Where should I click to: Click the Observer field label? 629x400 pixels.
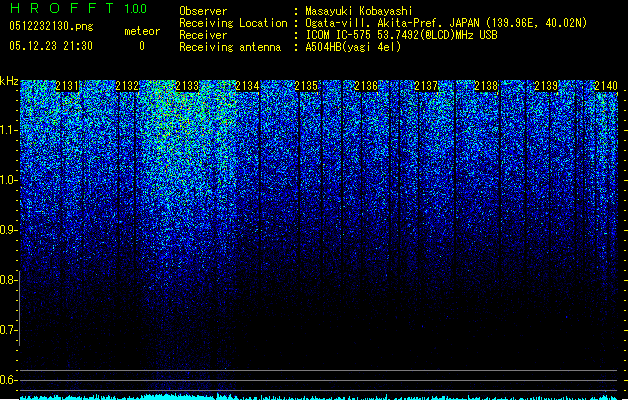(203, 11)
